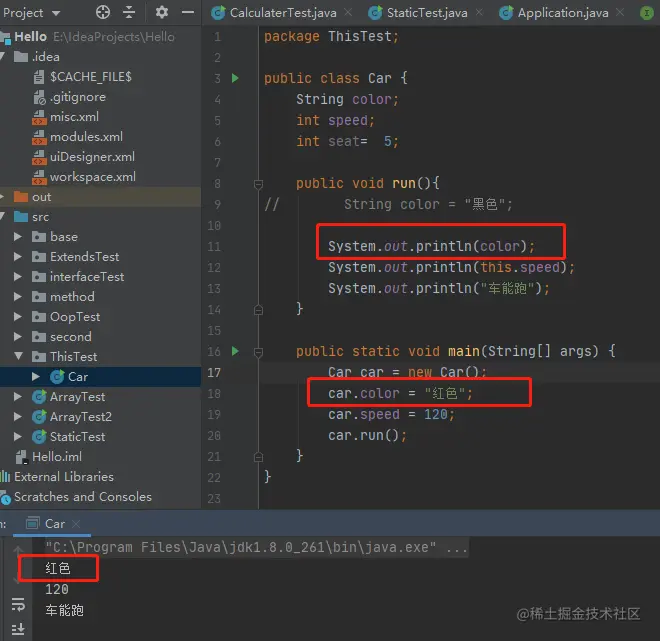Click fold end marker on line 21

pos(258,457)
